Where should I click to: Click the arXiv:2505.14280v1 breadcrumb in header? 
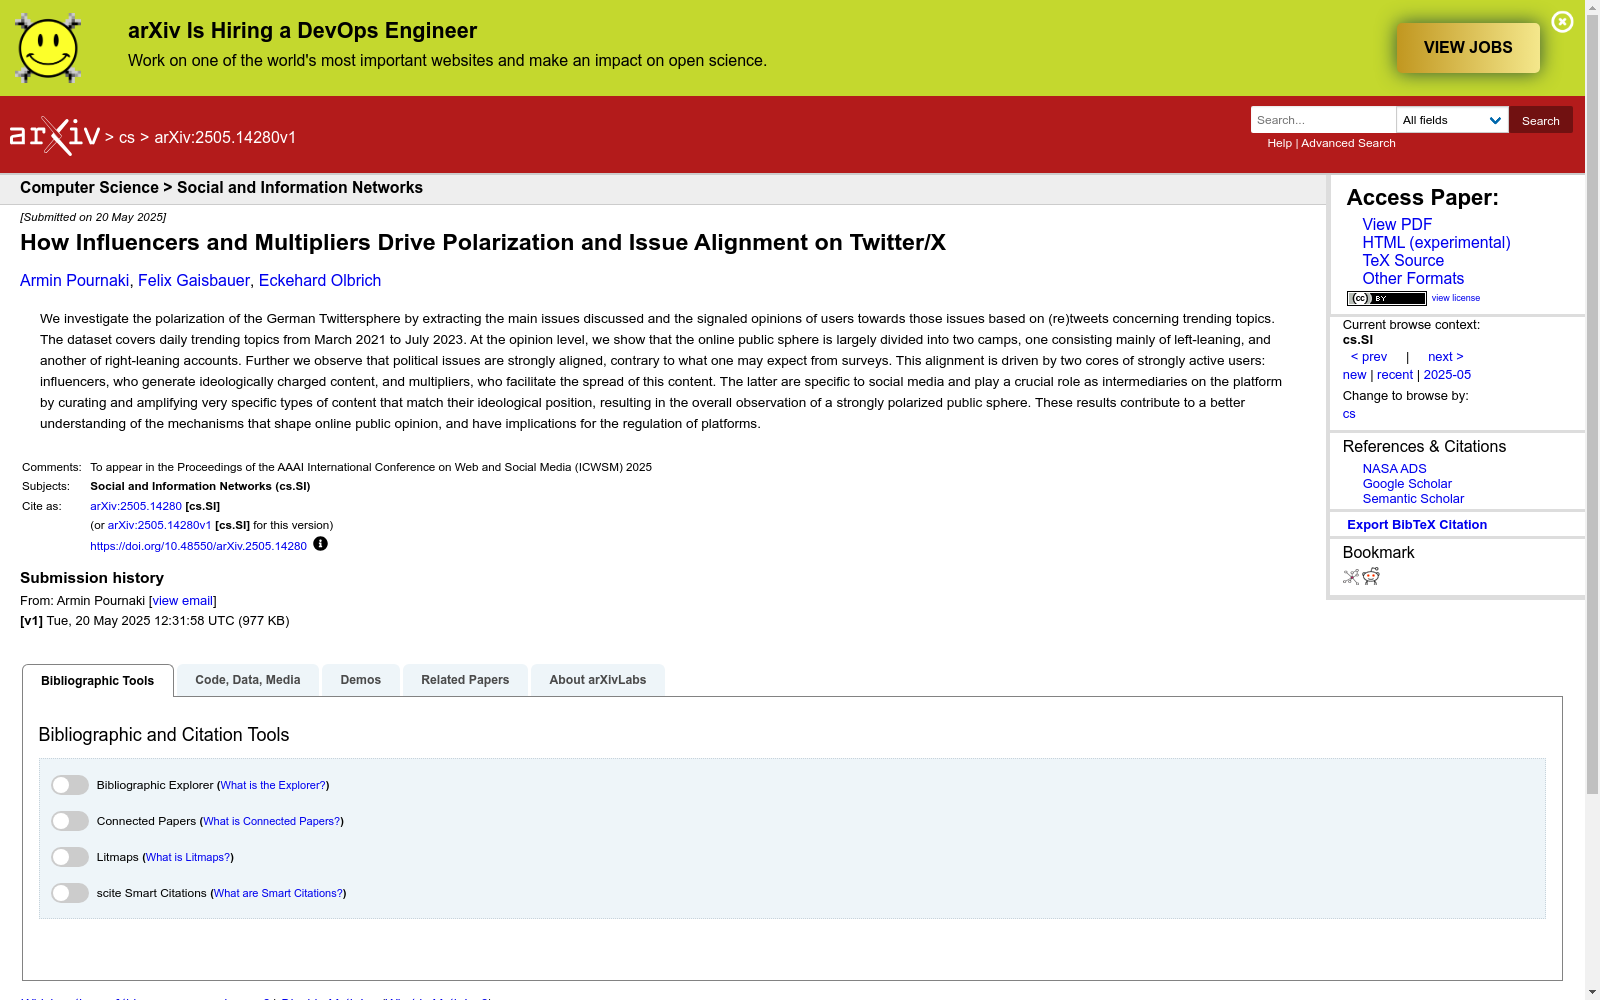(x=225, y=138)
